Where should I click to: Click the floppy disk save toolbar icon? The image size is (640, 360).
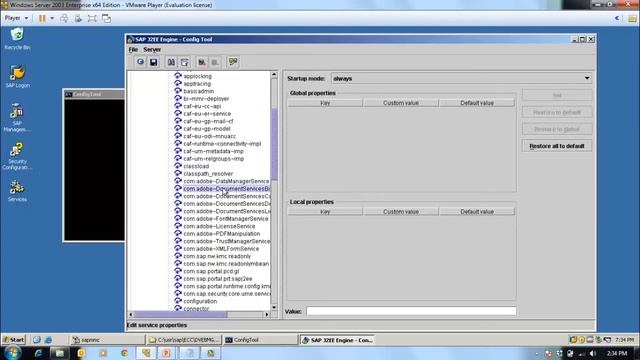click(x=153, y=62)
